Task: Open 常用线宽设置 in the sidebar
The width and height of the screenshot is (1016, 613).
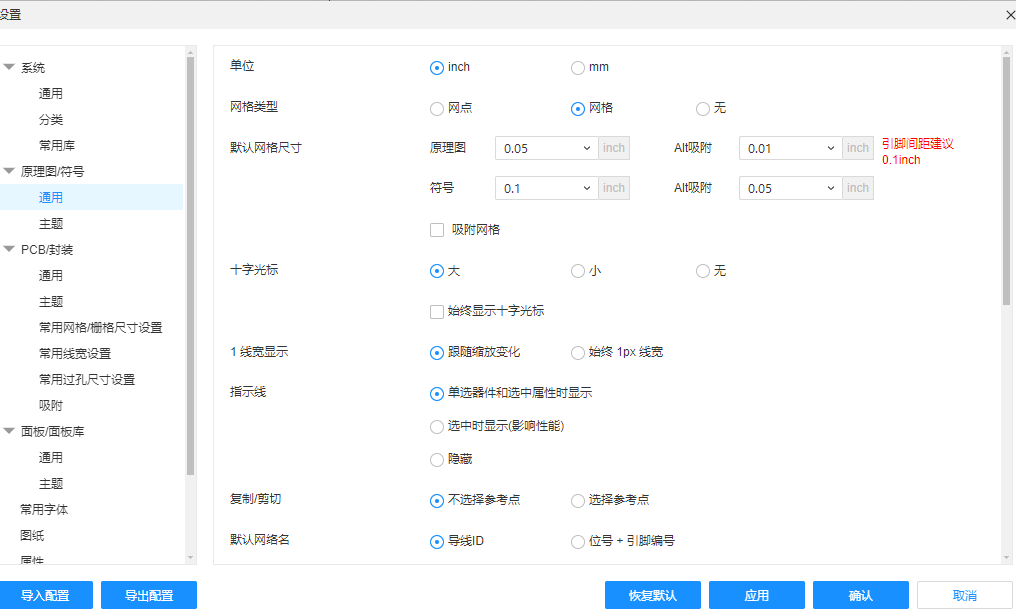Action: [x=75, y=354]
